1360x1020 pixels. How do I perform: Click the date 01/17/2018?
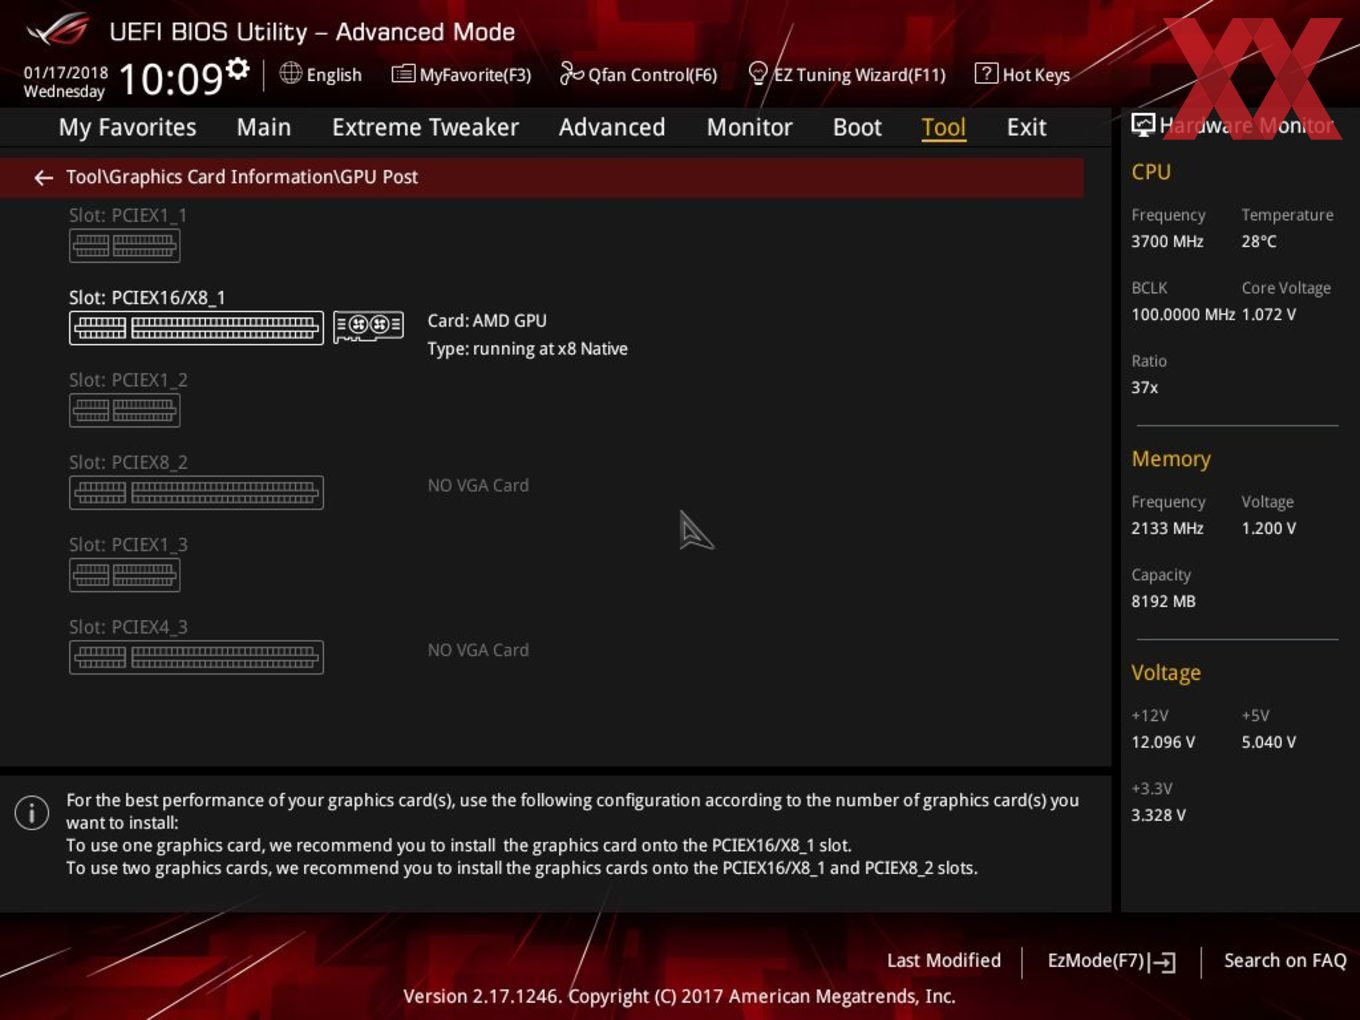pyautogui.click(x=66, y=72)
